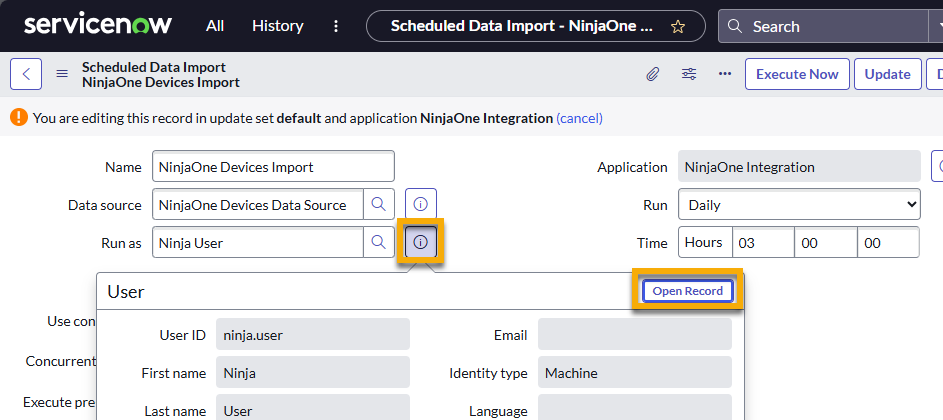The width and height of the screenshot is (943, 420).
Task: Open attachments with the paperclip icon
Action: click(653, 74)
